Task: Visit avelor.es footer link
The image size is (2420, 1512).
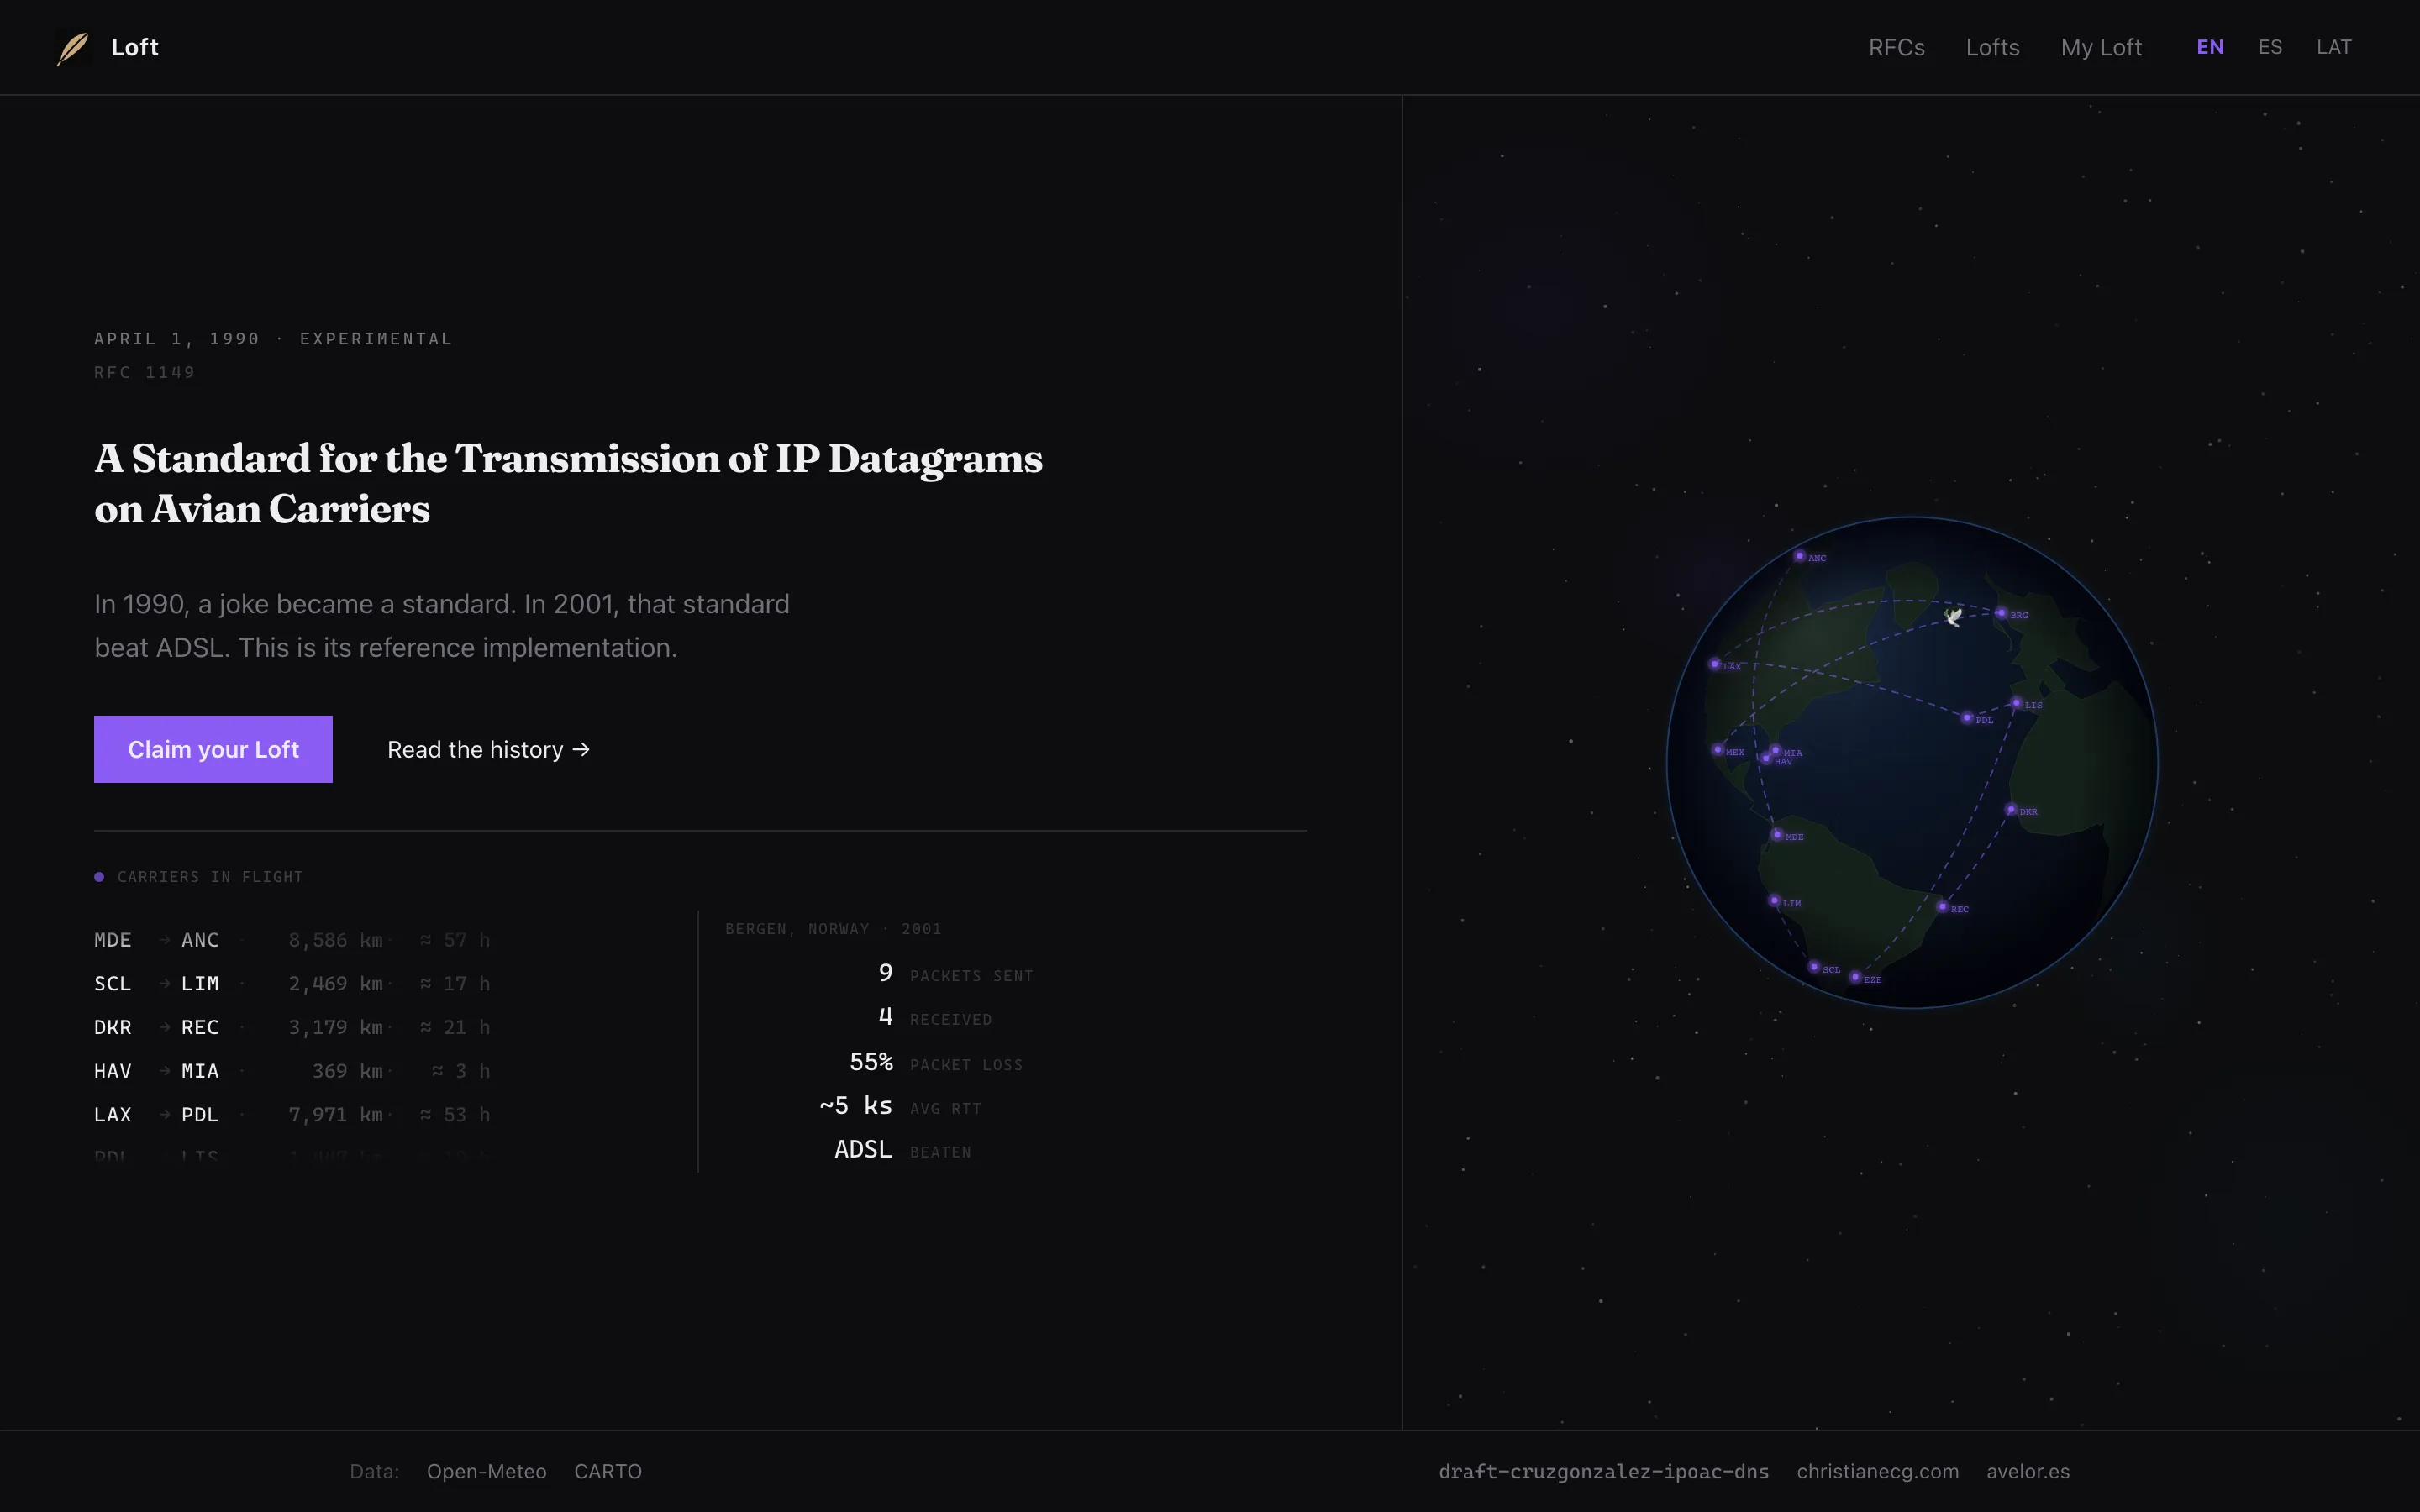Action: pyautogui.click(x=2028, y=1471)
